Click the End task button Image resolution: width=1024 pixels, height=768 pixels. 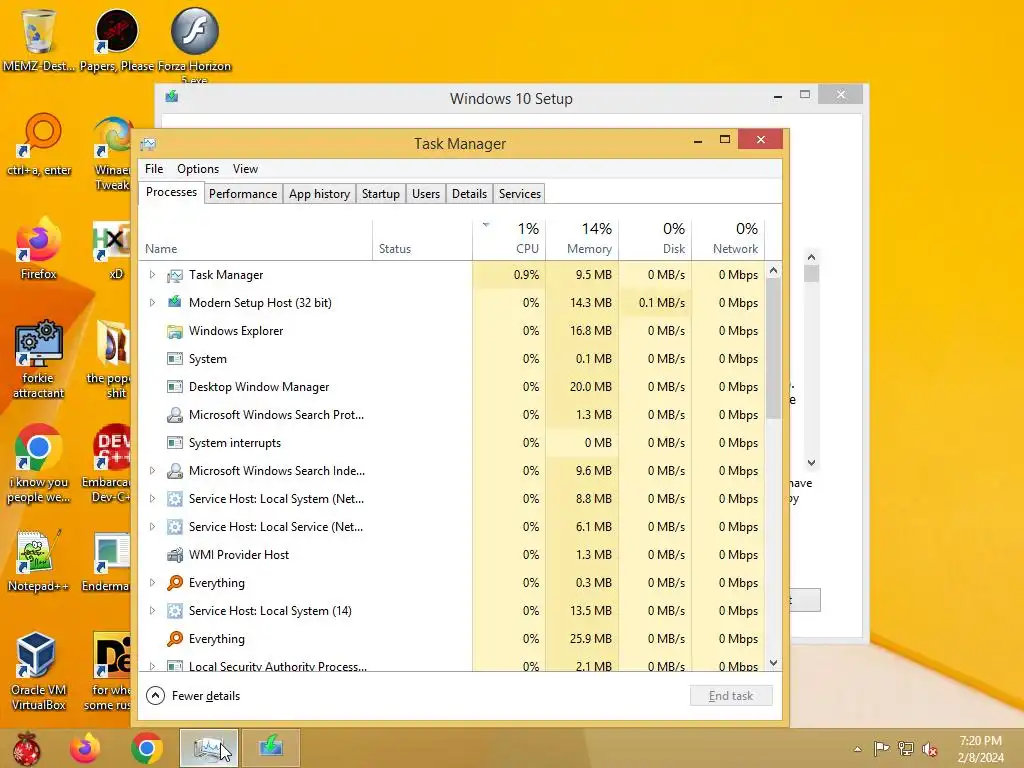[731, 696]
